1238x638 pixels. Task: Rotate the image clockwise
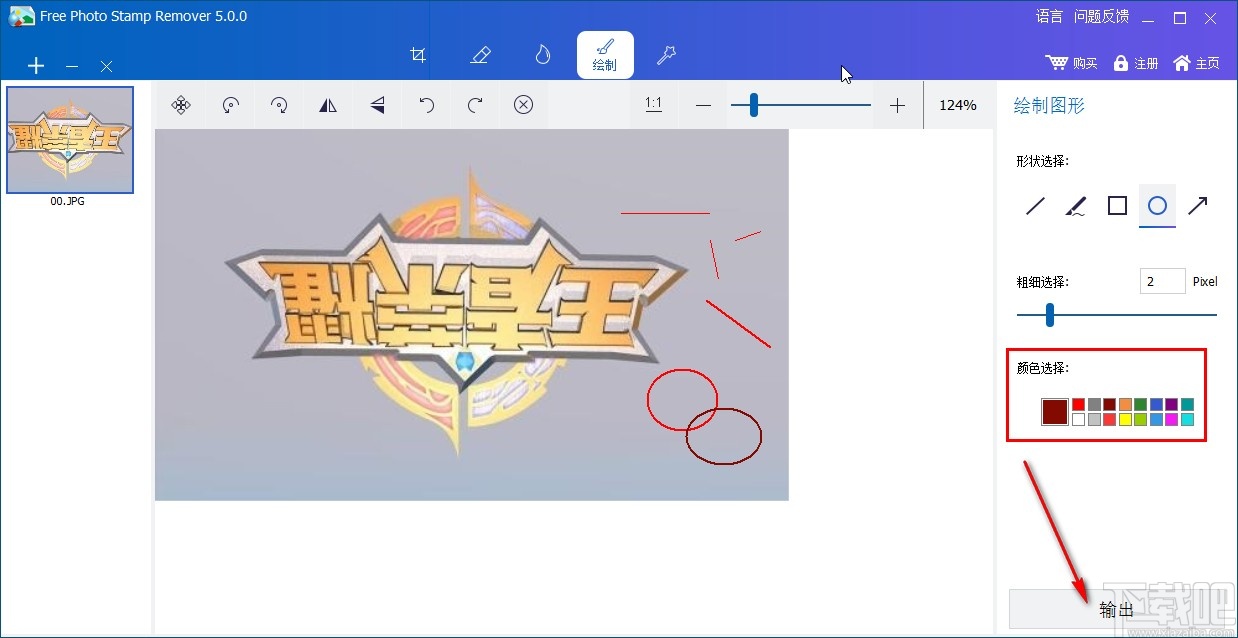click(279, 104)
